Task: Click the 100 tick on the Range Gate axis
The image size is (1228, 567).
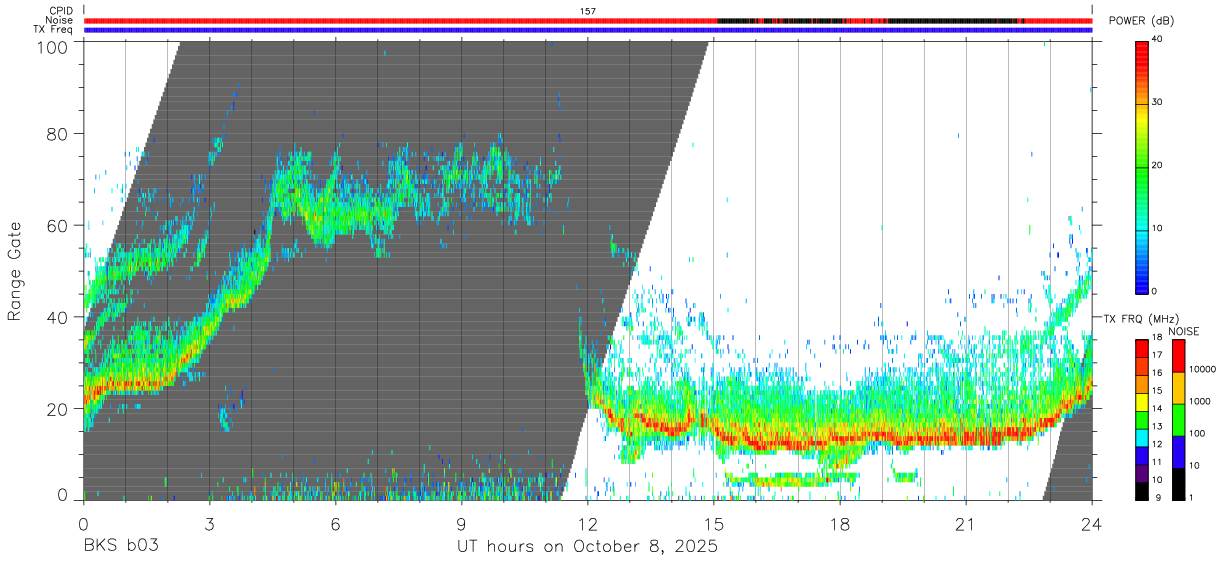Action: coord(54,47)
